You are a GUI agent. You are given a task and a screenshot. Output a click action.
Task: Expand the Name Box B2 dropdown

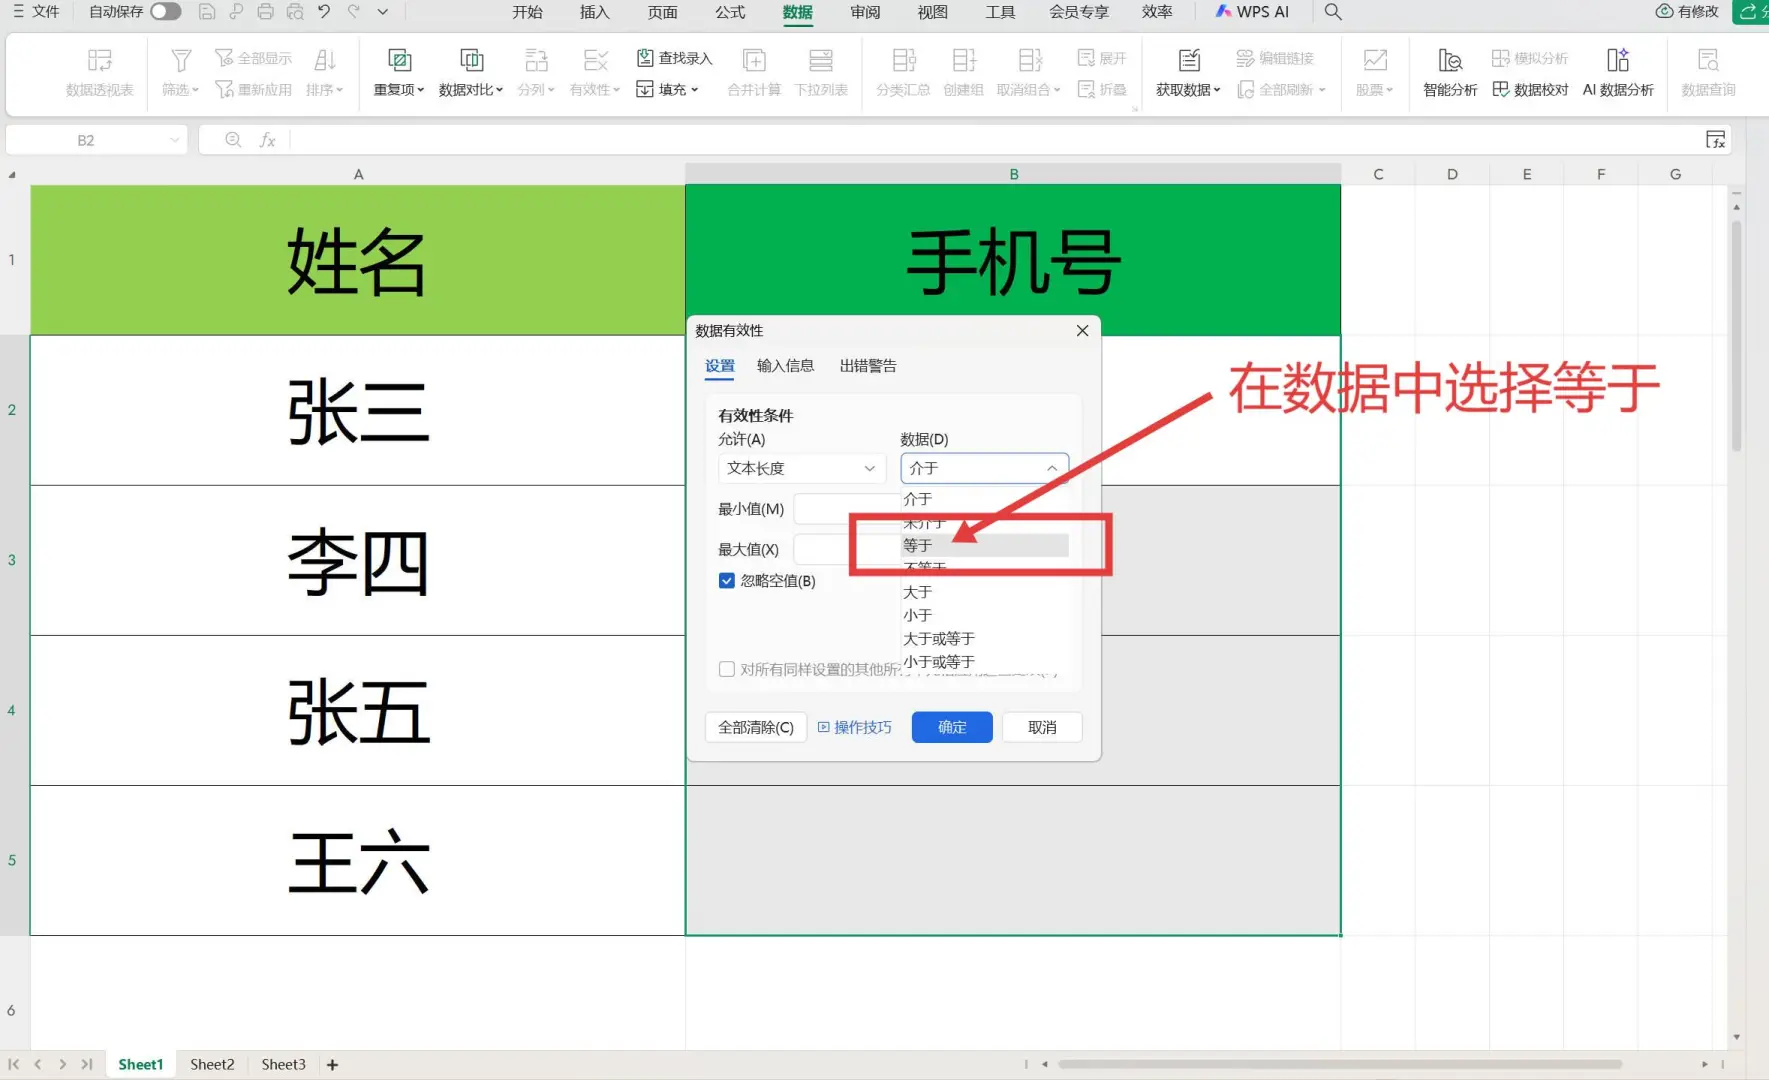coord(175,140)
